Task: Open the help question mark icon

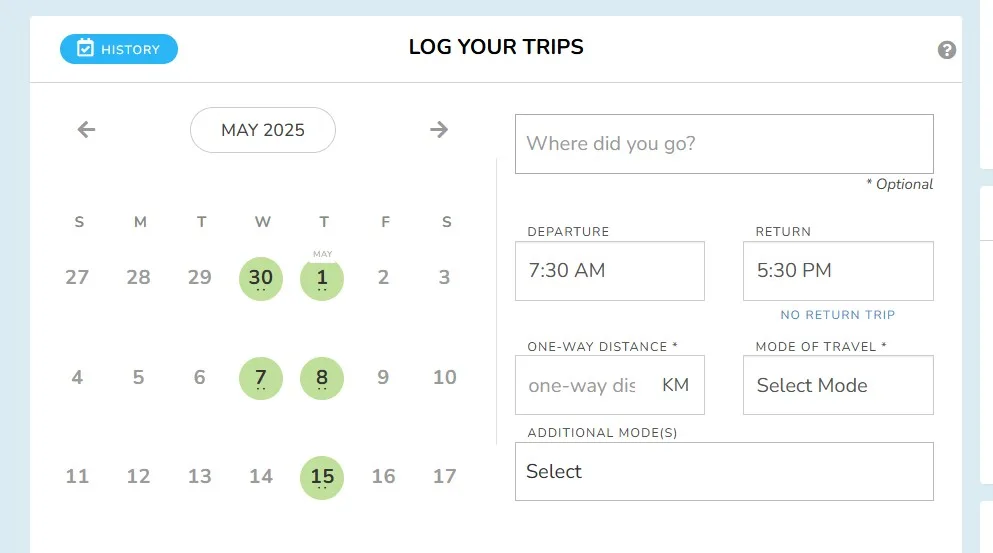Action: click(x=947, y=50)
